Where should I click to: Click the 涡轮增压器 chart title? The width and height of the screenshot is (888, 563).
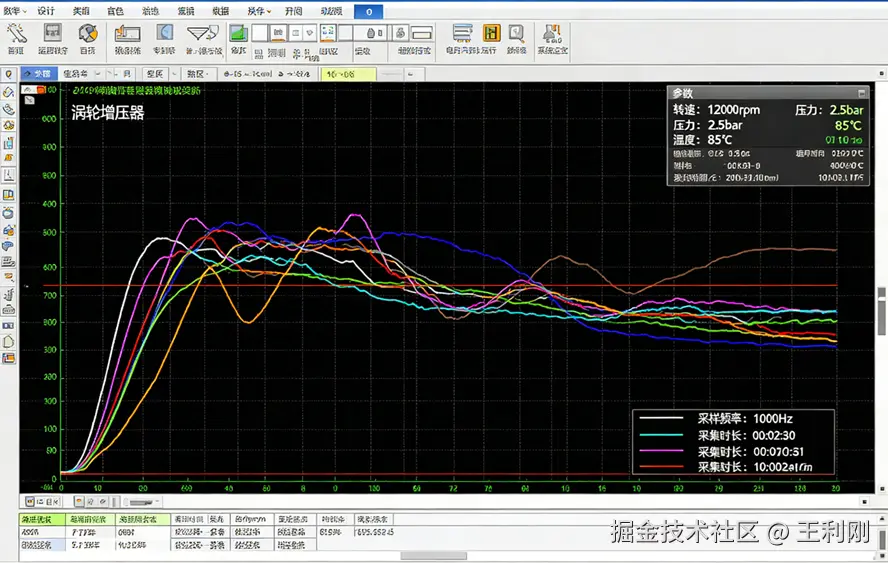tap(108, 113)
